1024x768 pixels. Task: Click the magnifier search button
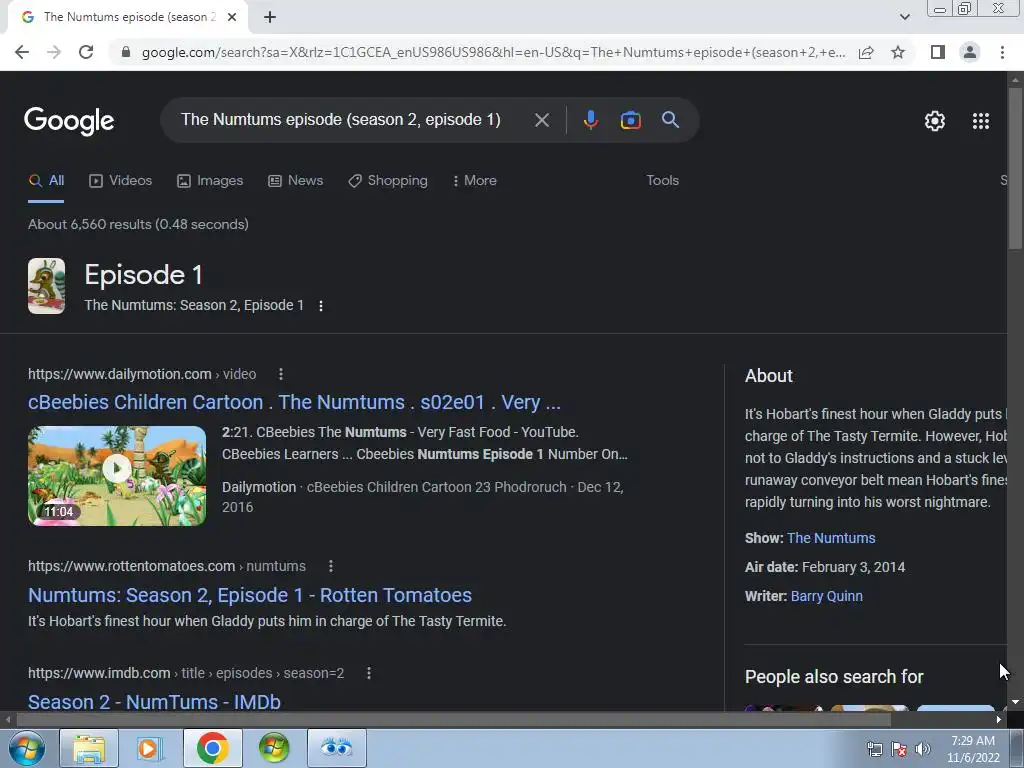click(670, 120)
